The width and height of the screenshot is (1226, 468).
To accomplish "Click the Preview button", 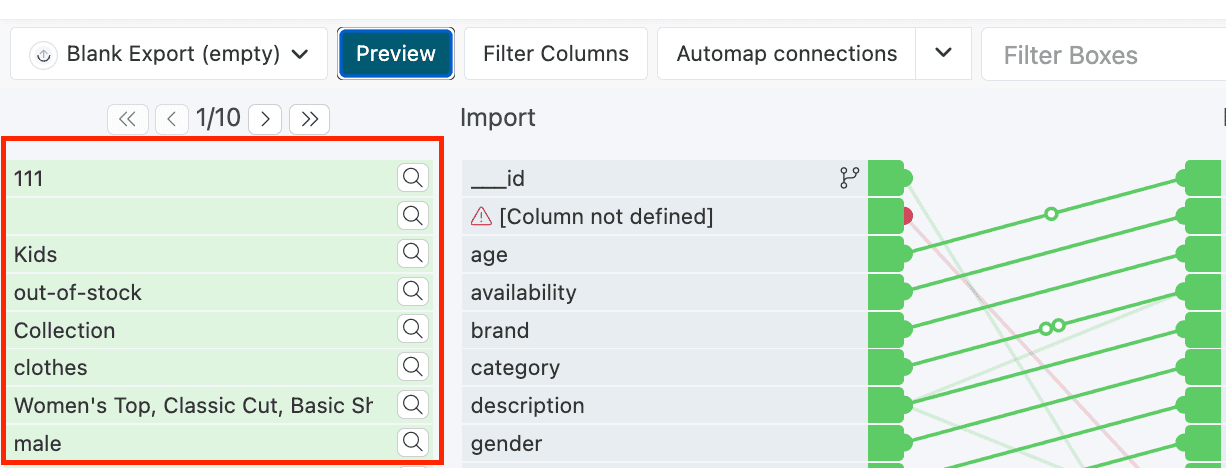I will (396, 54).
